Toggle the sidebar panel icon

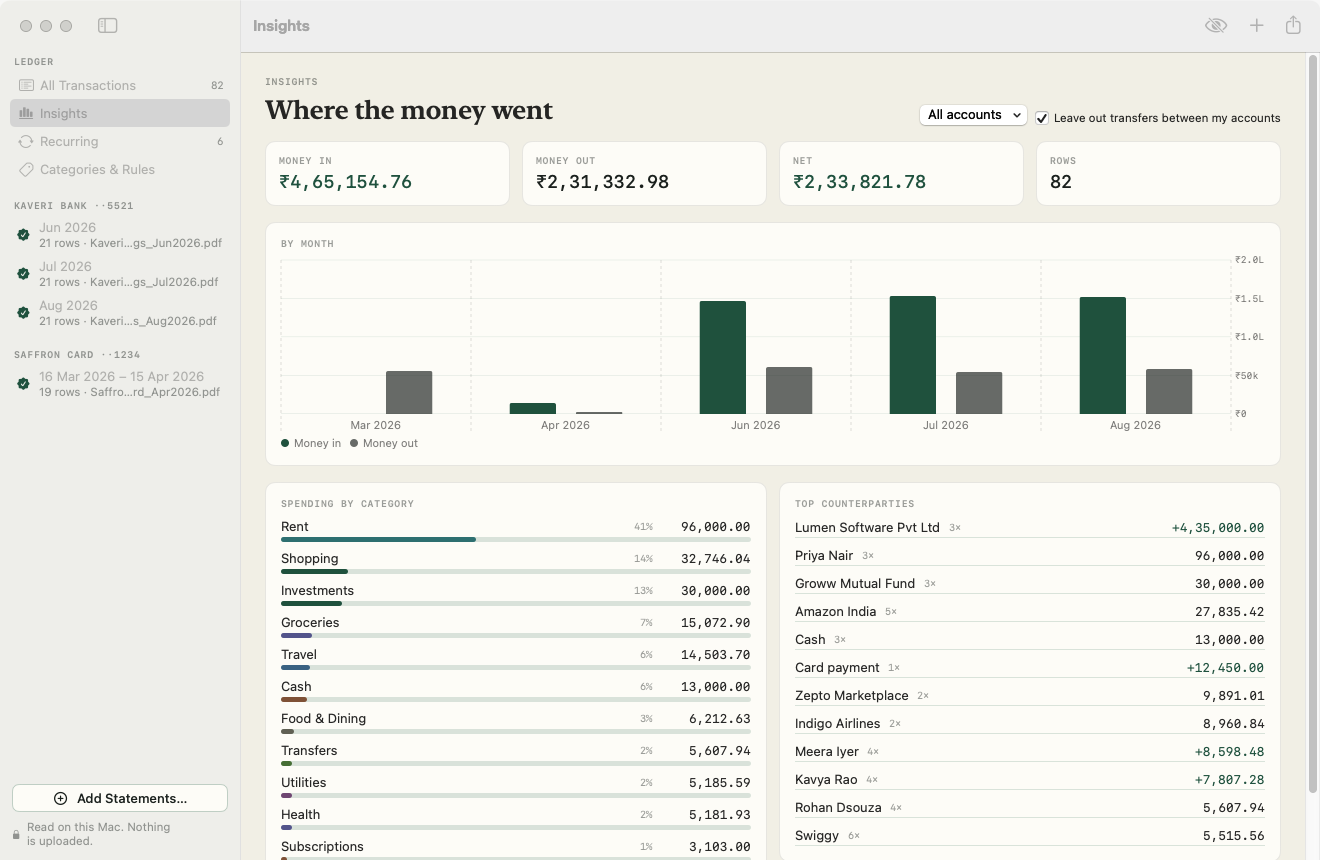click(x=108, y=26)
